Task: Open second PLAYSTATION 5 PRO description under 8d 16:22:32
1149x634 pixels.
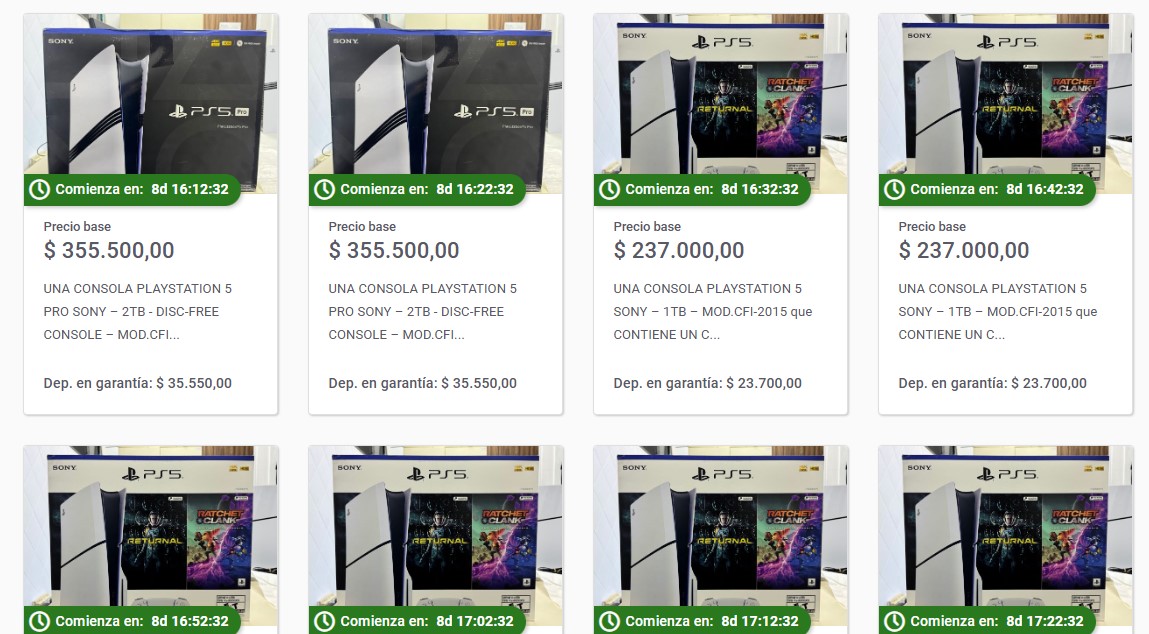Action: click(x=423, y=312)
